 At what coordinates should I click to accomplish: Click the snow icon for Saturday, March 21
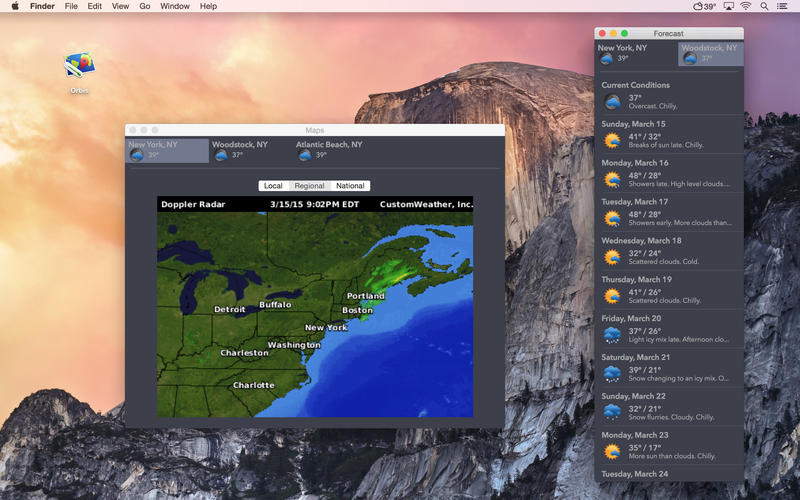[x=612, y=374]
